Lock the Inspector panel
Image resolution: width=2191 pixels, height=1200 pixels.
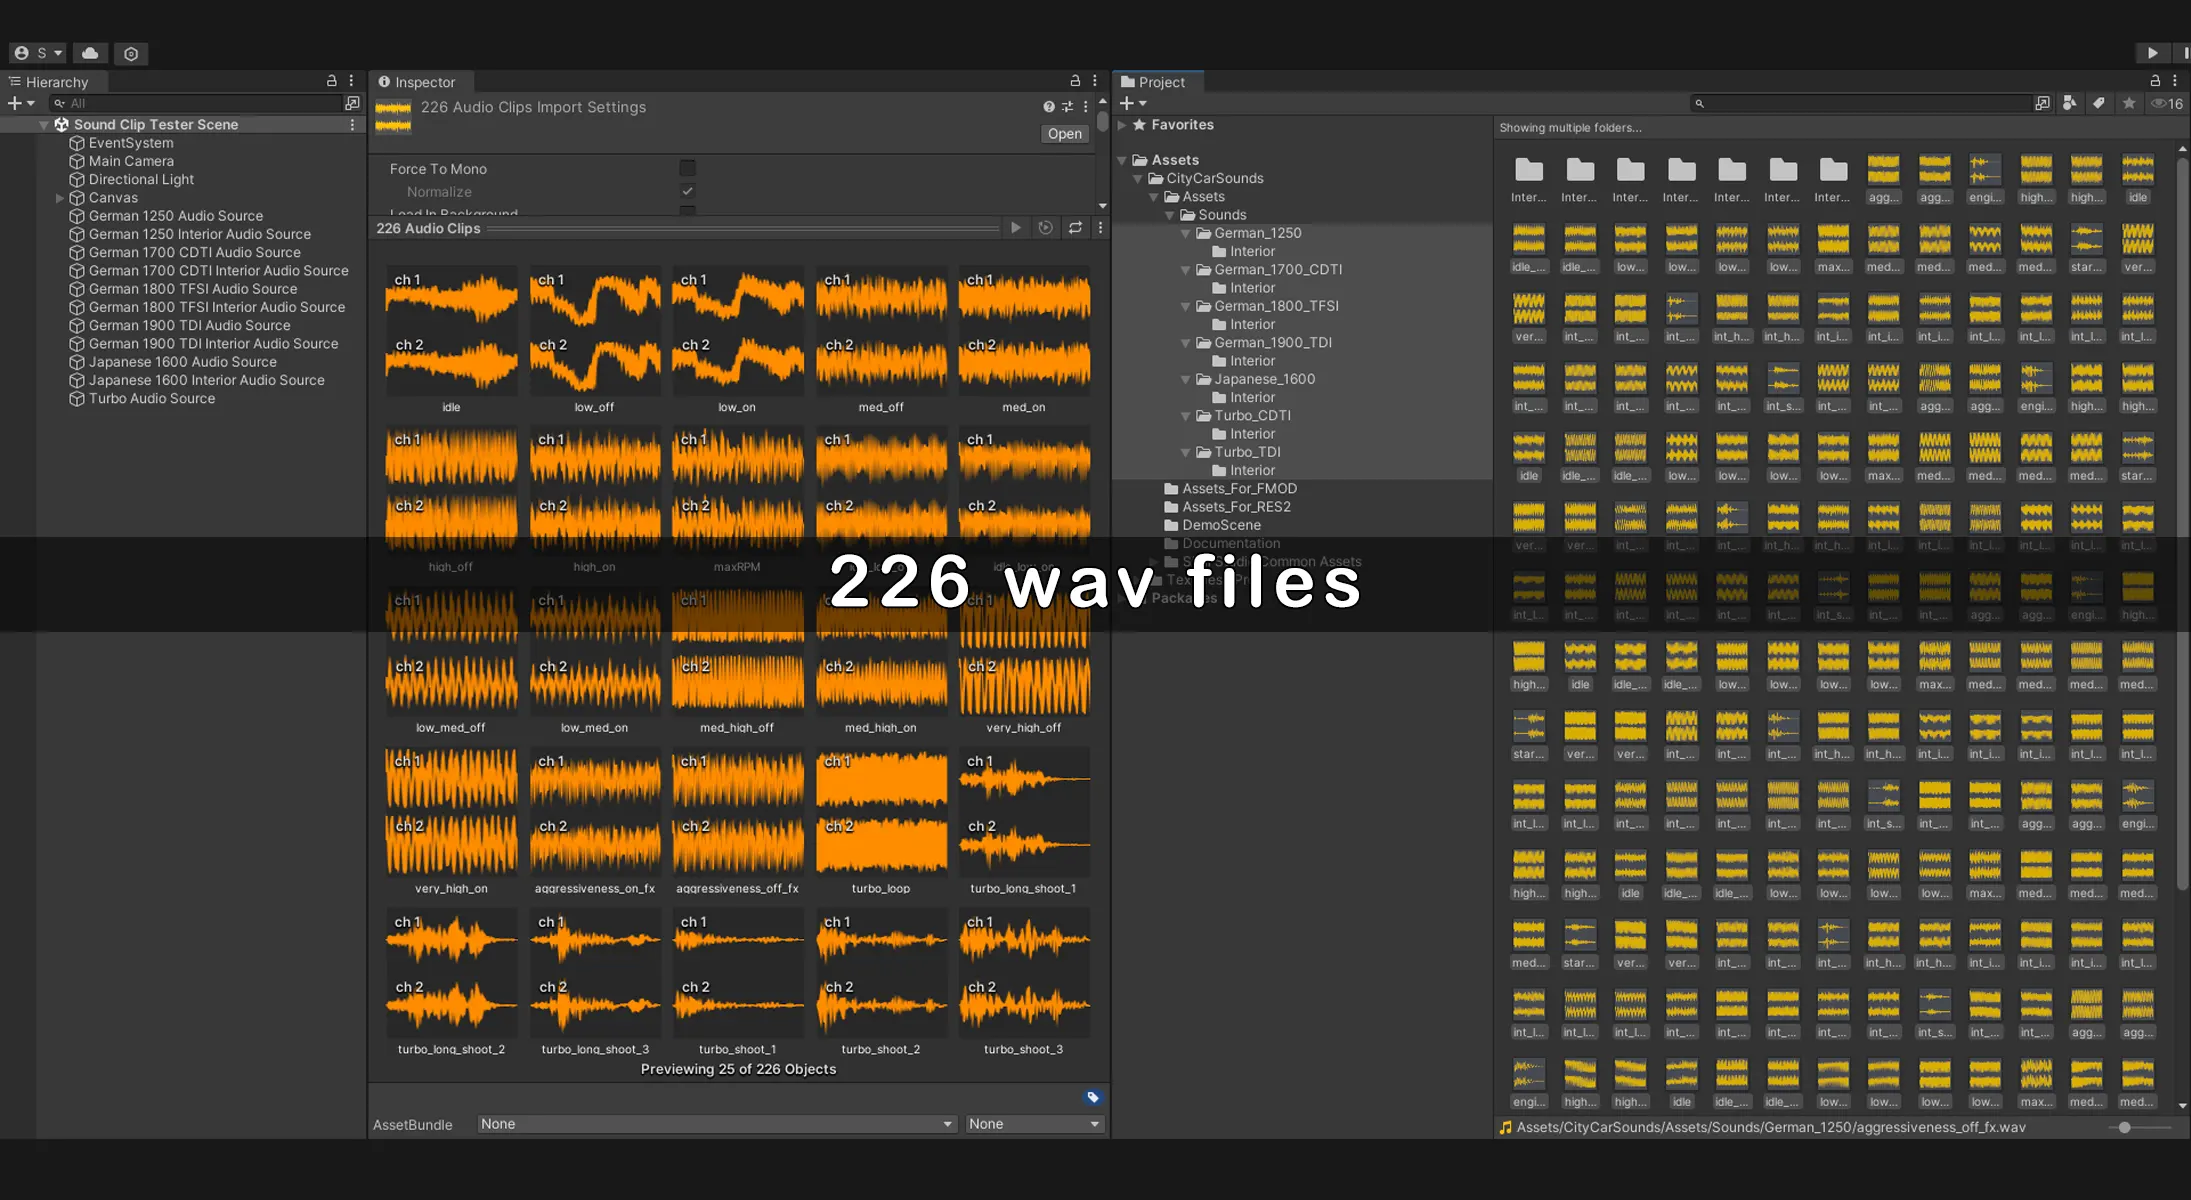click(x=1075, y=81)
